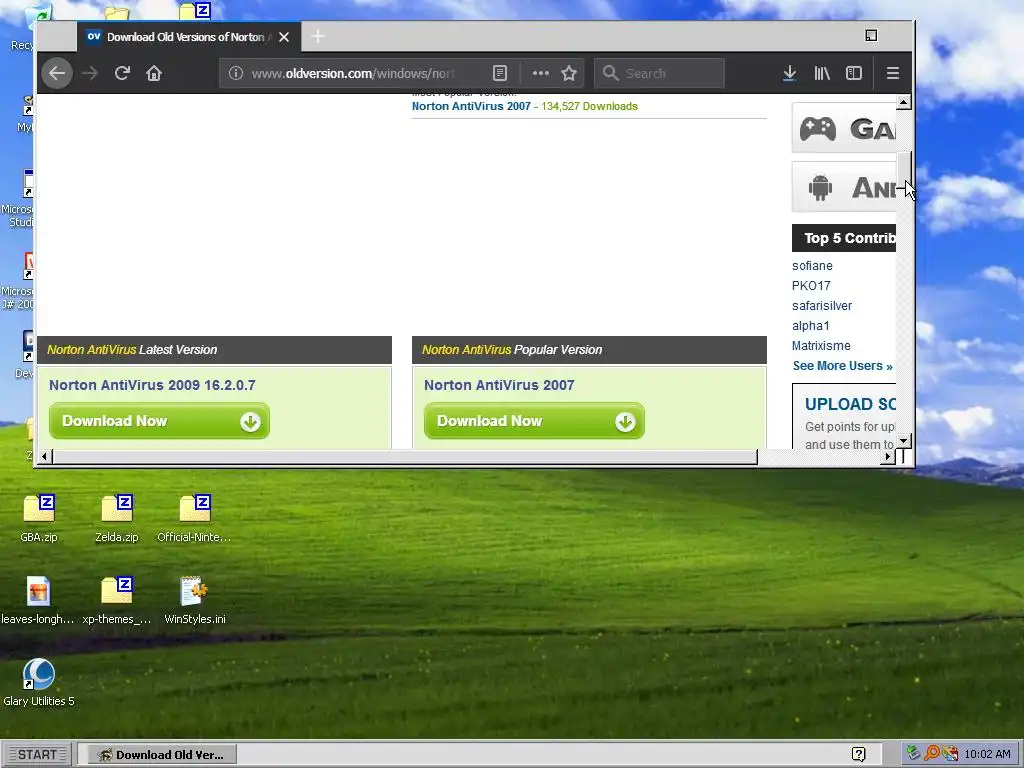Screen dimensions: 1024x768
Task: Select Zelda.zip desktop icon
Action: pyautogui.click(x=117, y=519)
